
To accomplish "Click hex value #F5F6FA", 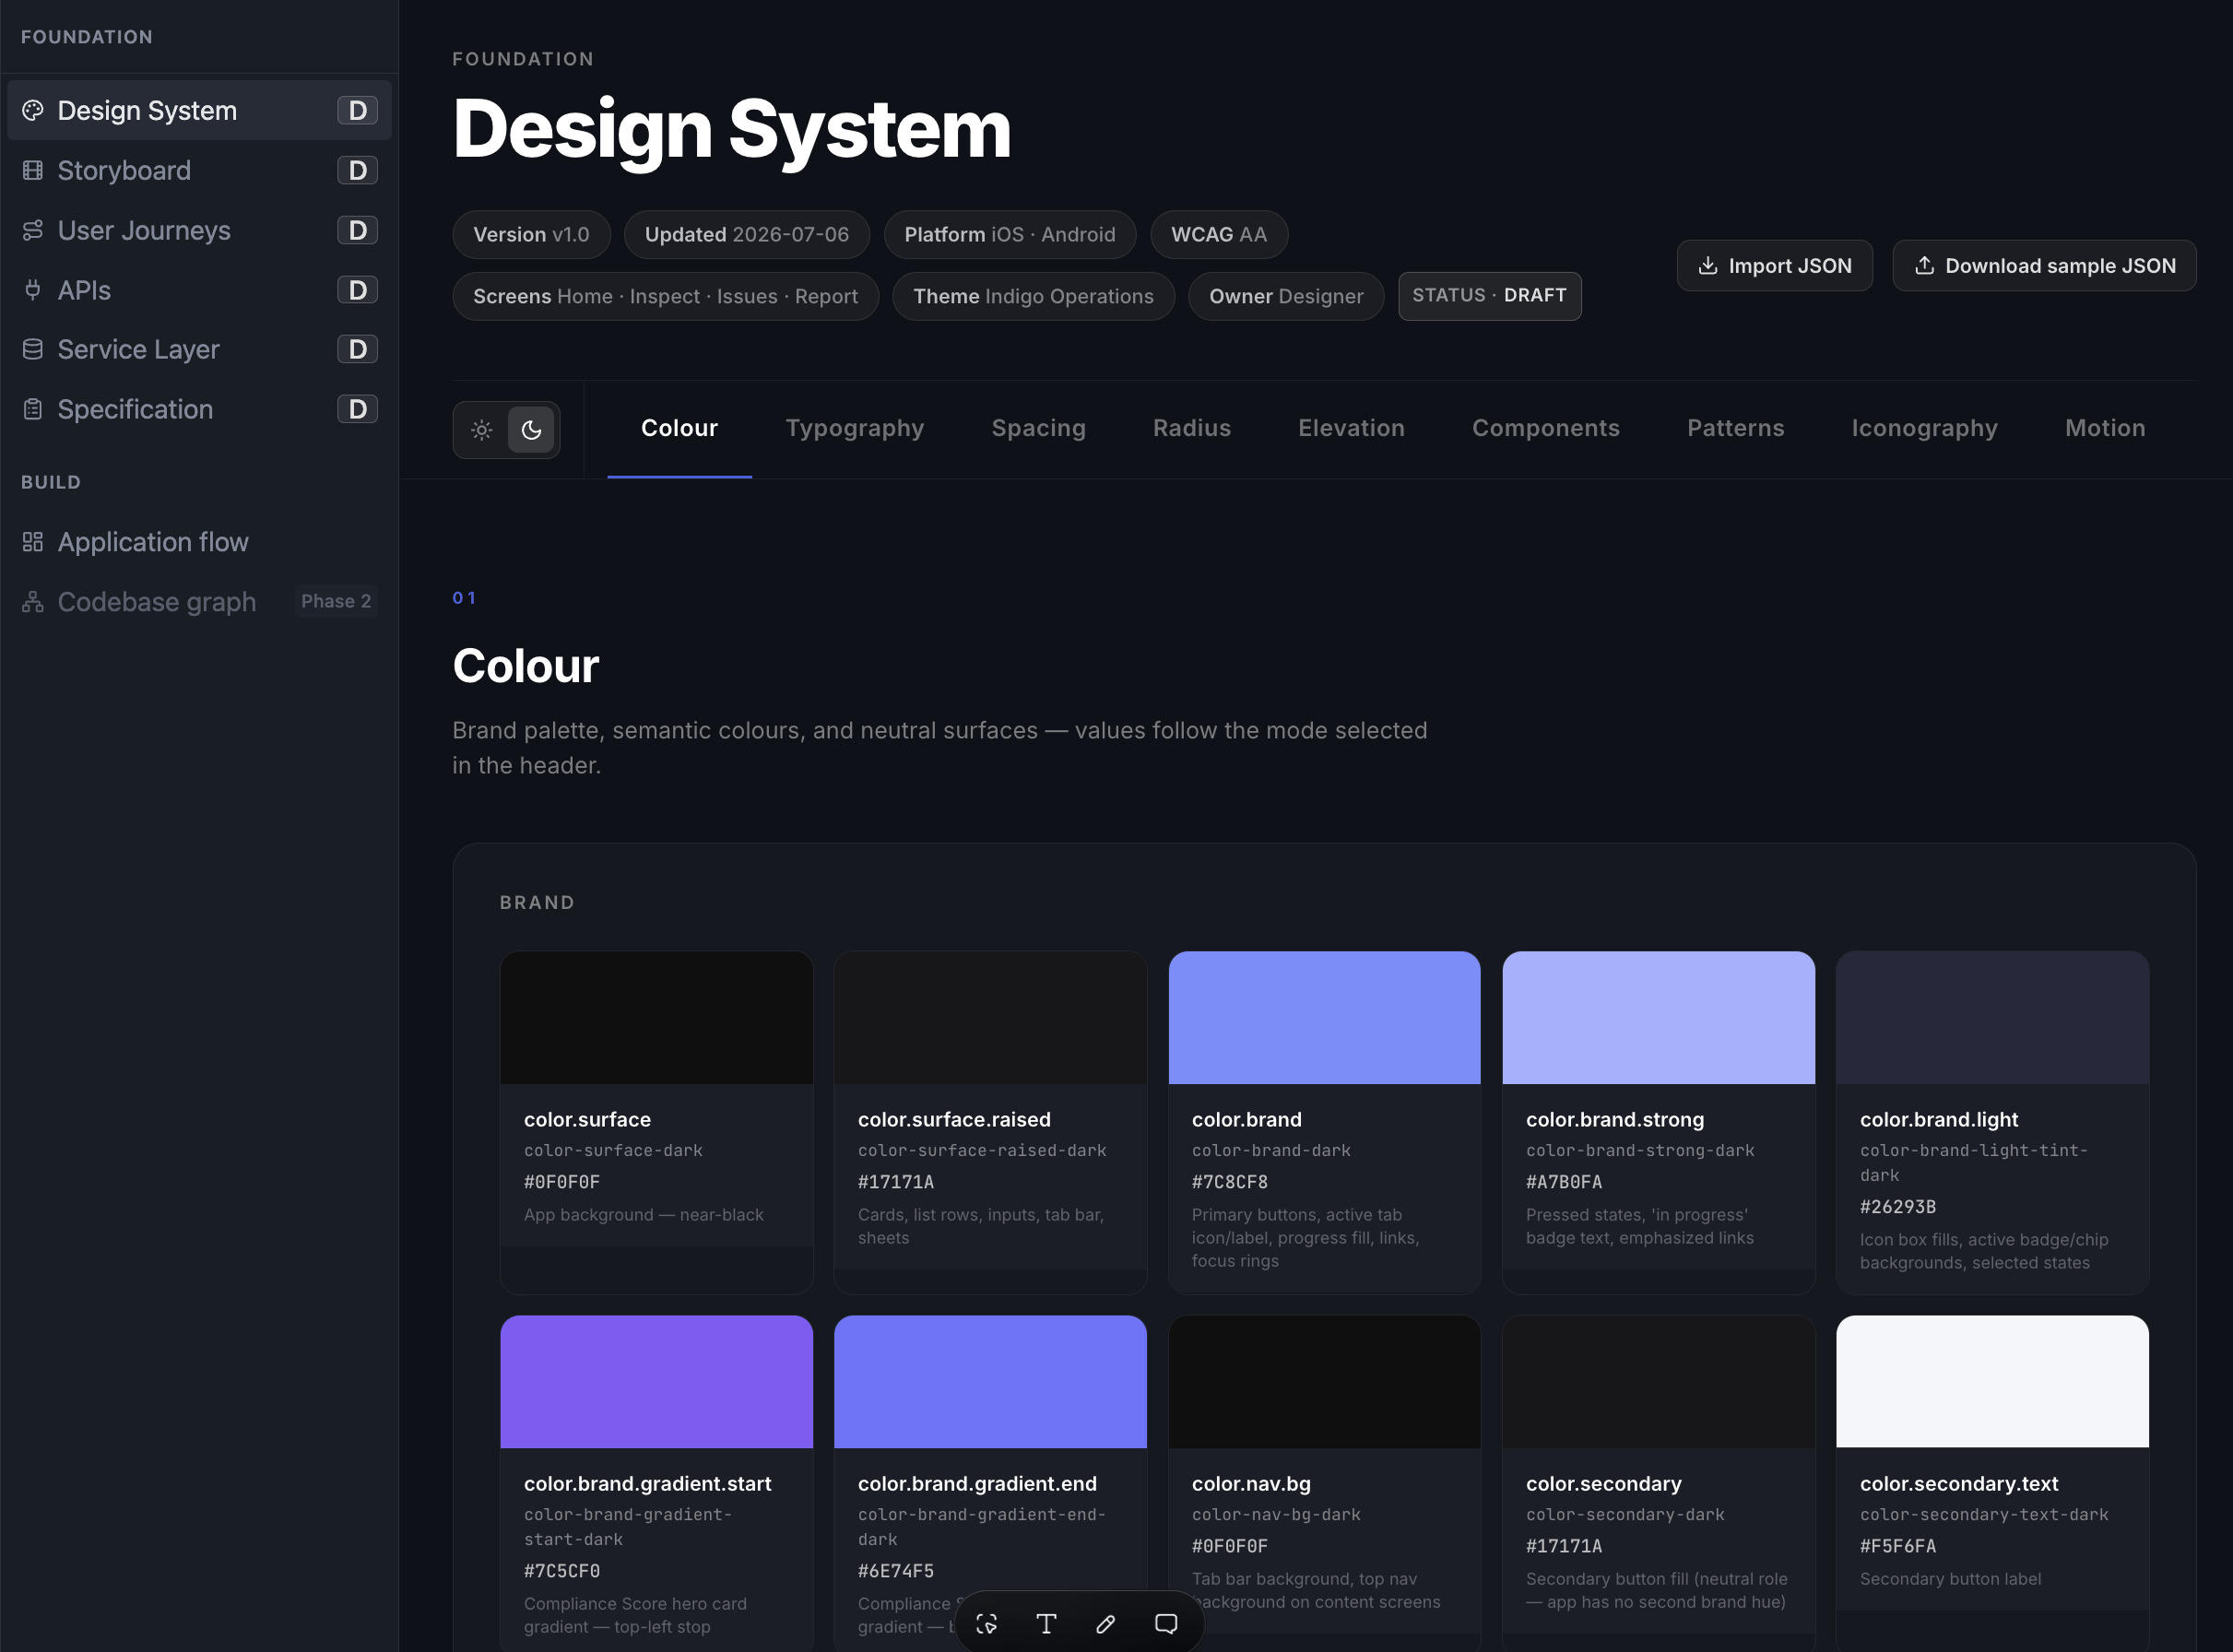I will click(x=1898, y=1546).
